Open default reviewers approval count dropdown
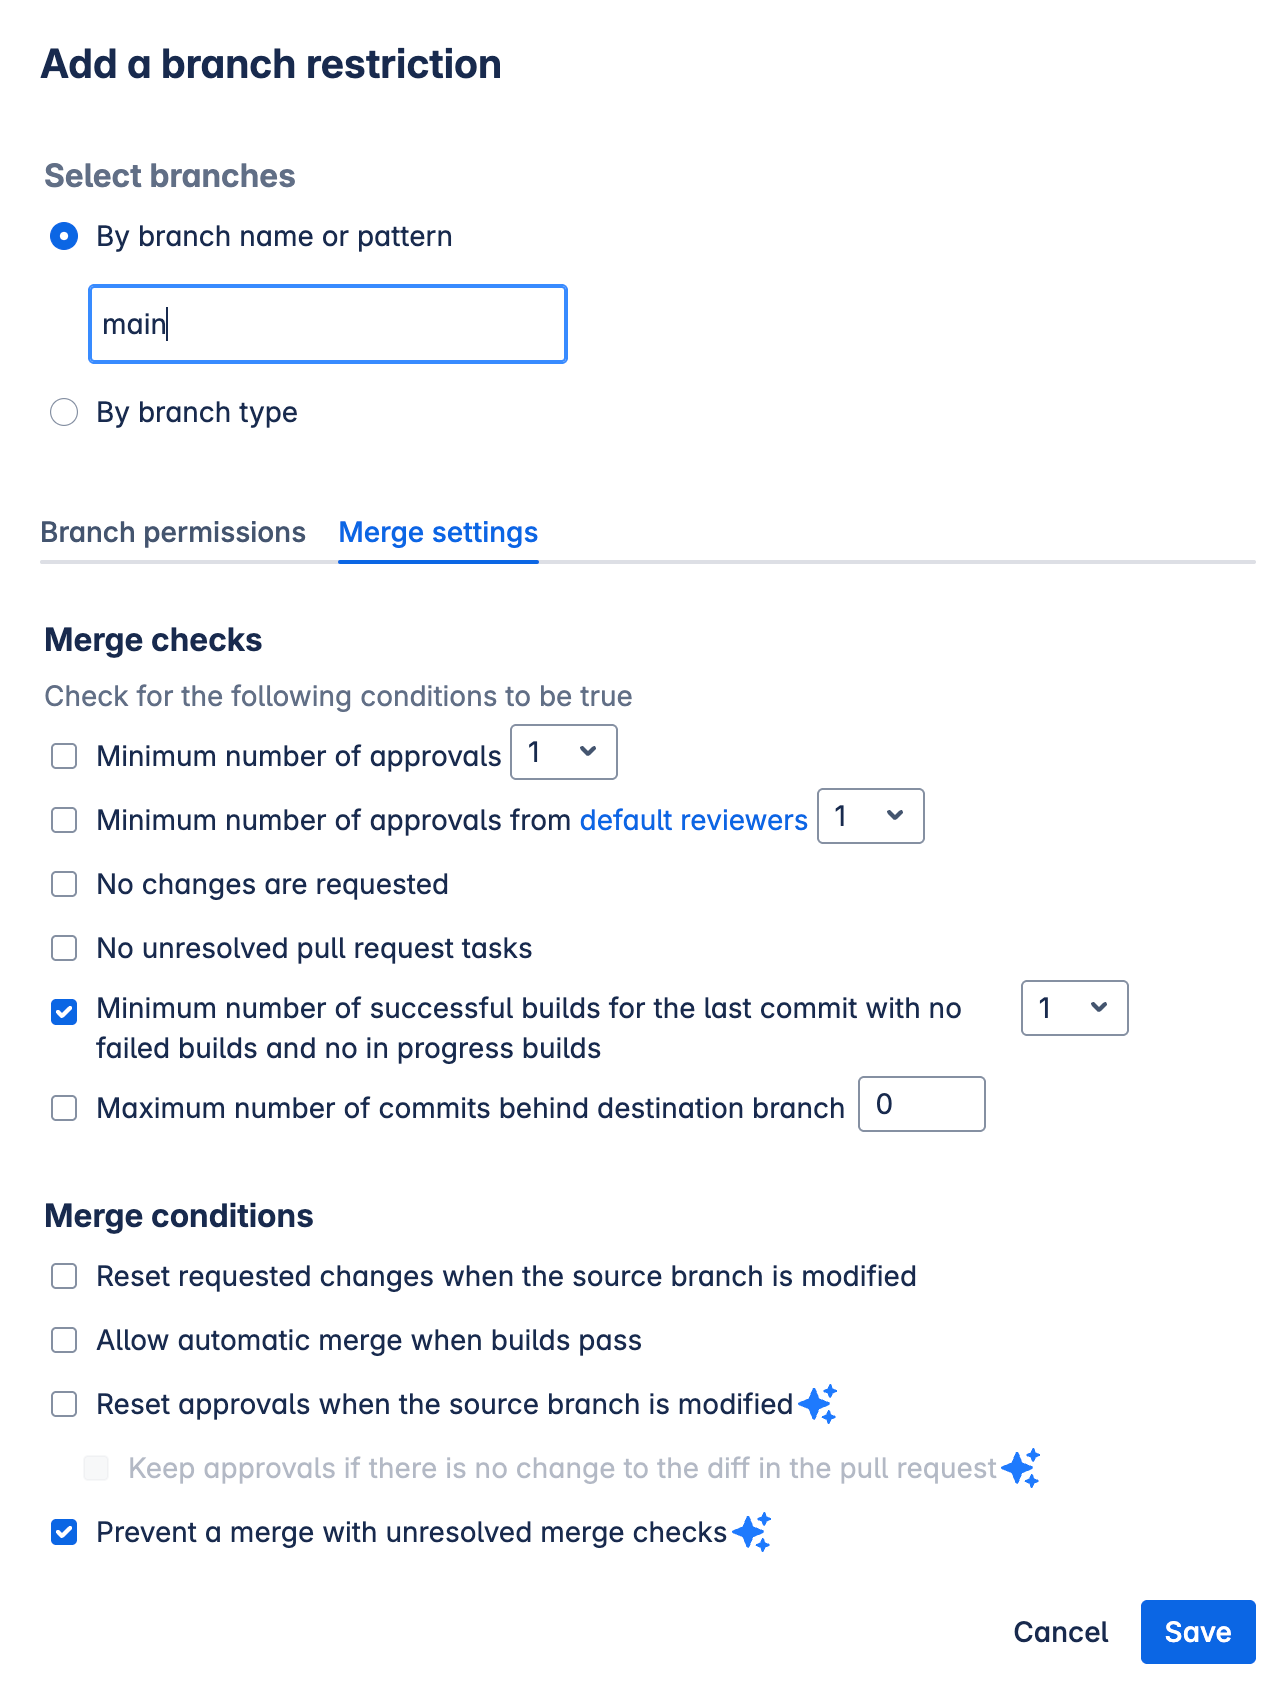Viewport: 1279px width, 1700px height. click(x=870, y=816)
